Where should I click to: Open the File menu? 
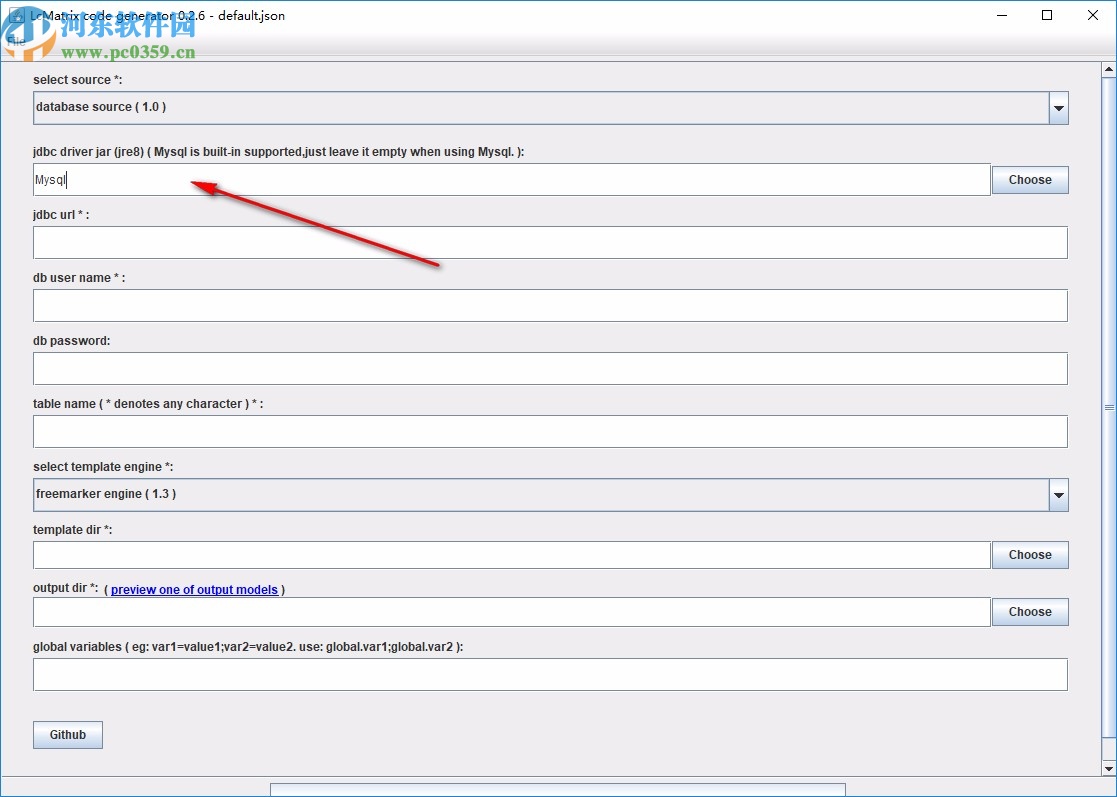pos(16,41)
